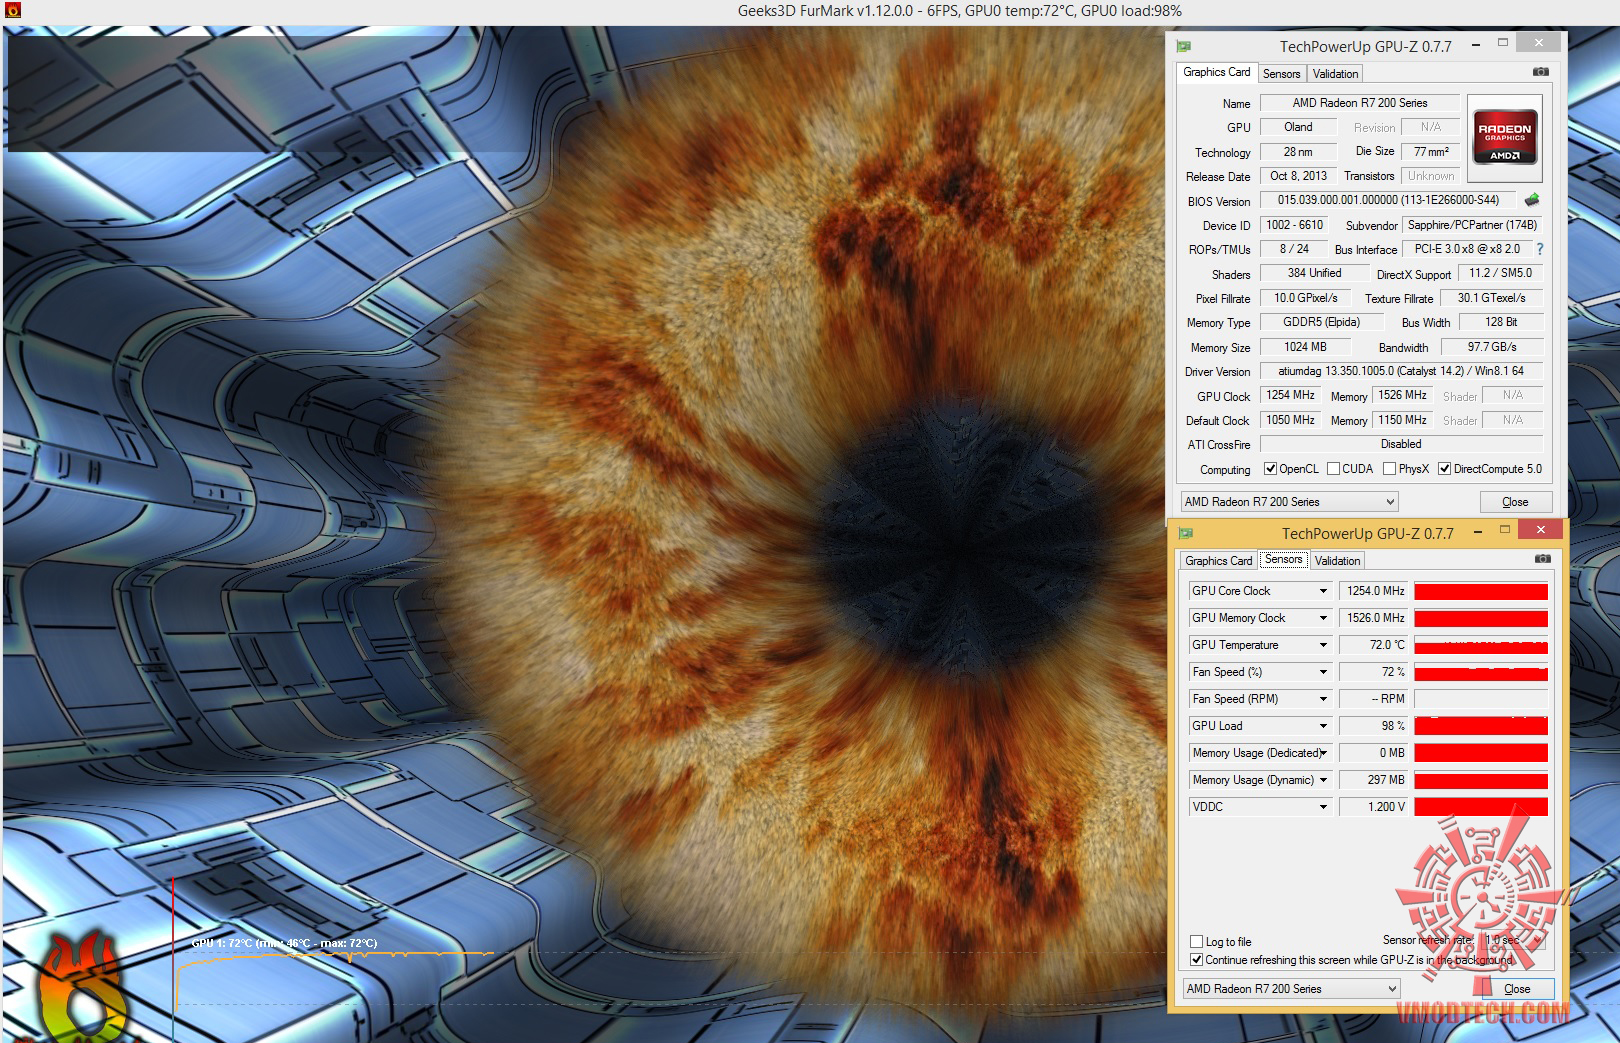The height and width of the screenshot is (1043, 1620).
Task: Toggle the OpenCL checkbox
Action: click(1270, 469)
